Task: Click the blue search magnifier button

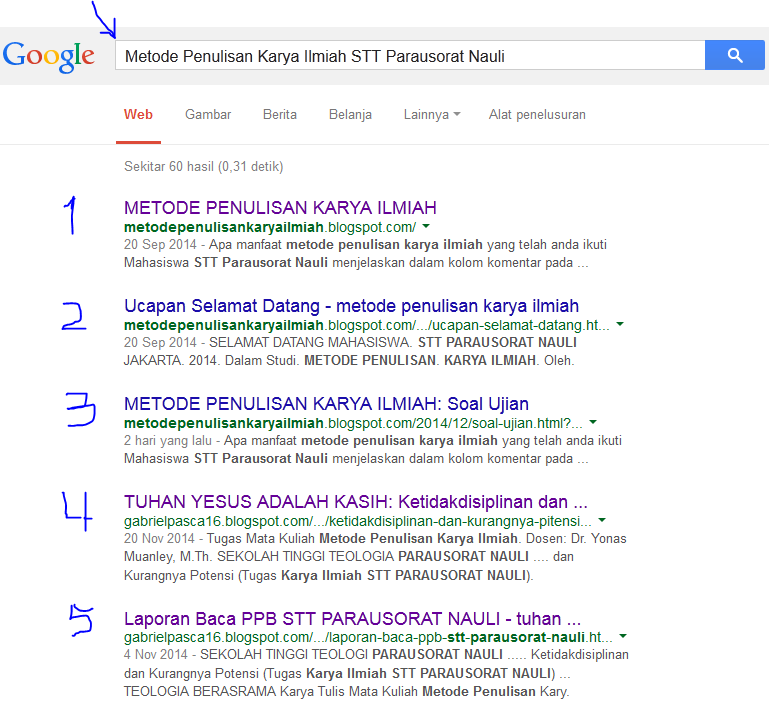Action: [x=734, y=55]
